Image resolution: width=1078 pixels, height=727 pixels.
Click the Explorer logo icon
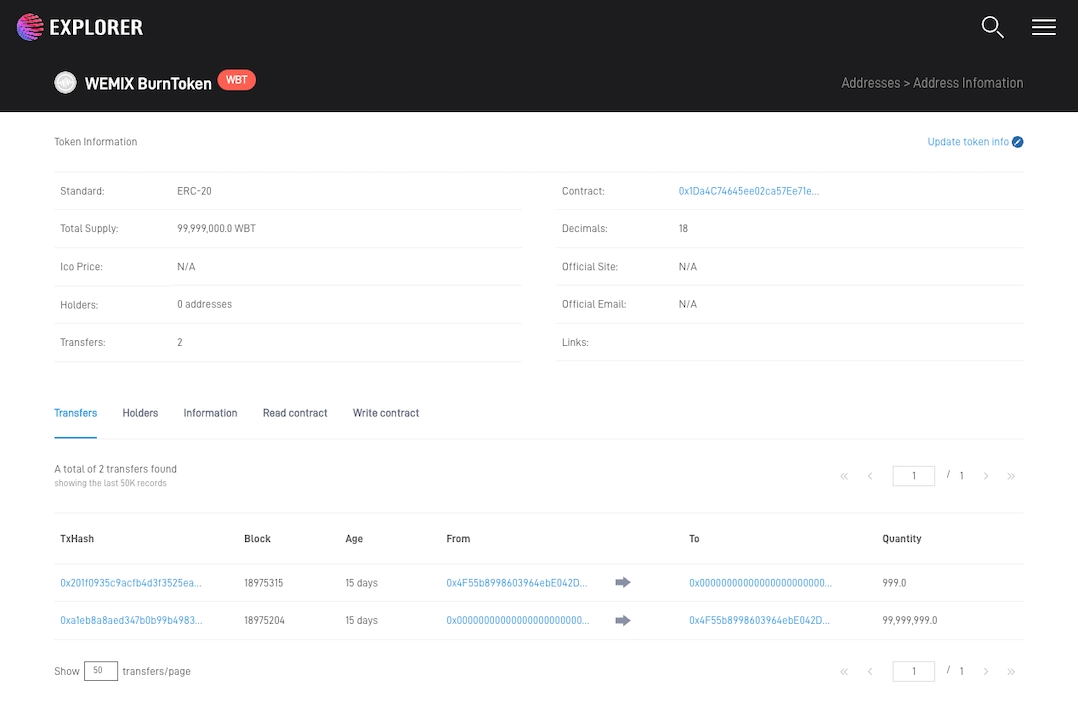click(31, 27)
